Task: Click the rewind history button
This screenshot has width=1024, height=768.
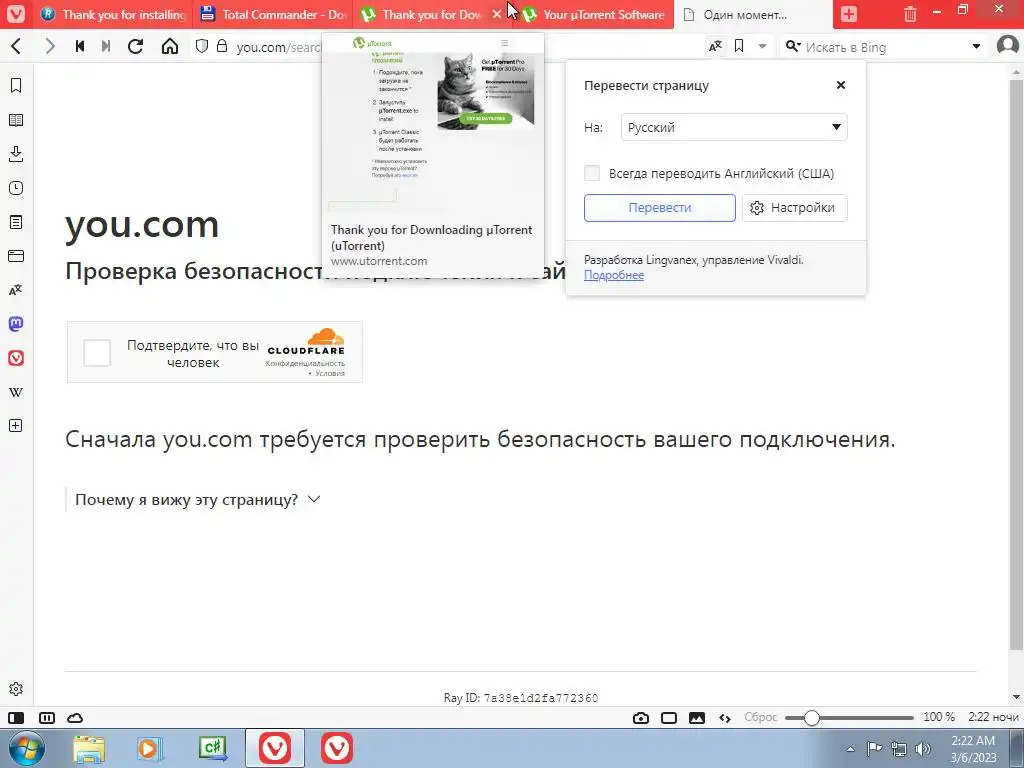Action: coord(80,46)
